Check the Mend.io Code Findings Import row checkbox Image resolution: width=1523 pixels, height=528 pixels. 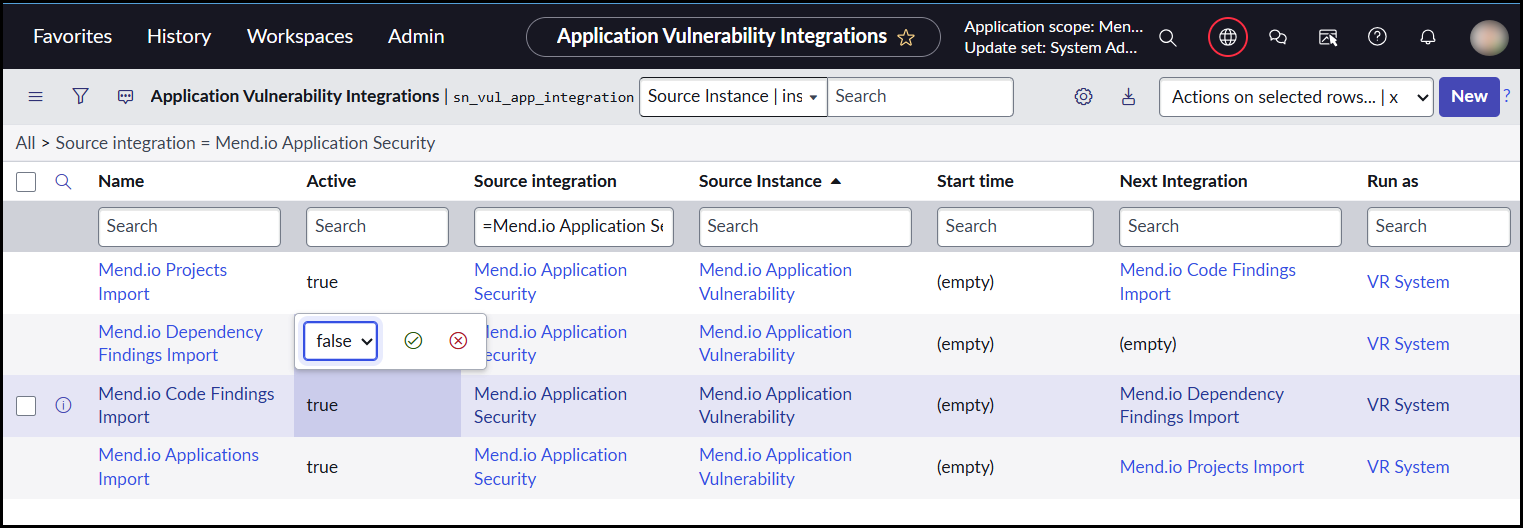click(x=27, y=405)
